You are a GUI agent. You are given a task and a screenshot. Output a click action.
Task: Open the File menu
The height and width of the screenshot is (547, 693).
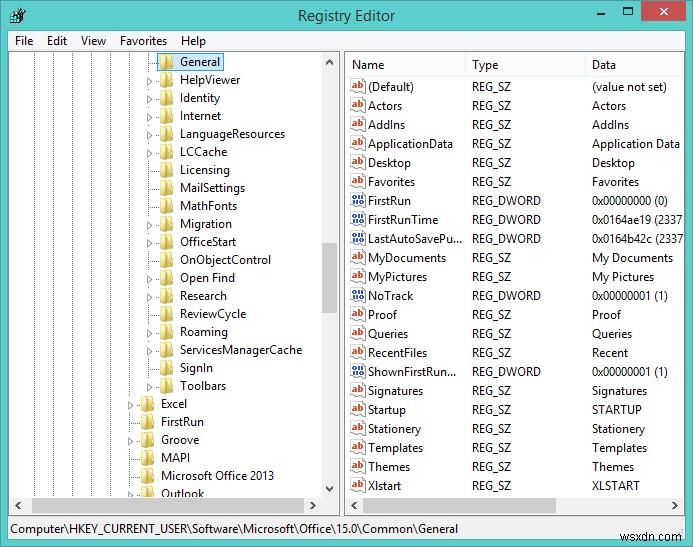pos(24,41)
